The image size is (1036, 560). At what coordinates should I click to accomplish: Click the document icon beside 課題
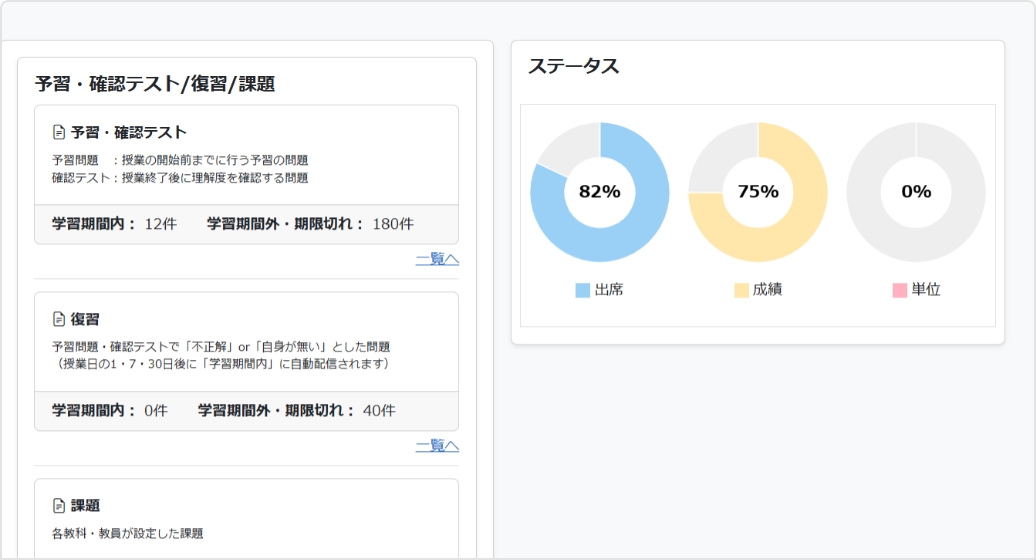tap(58, 506)
